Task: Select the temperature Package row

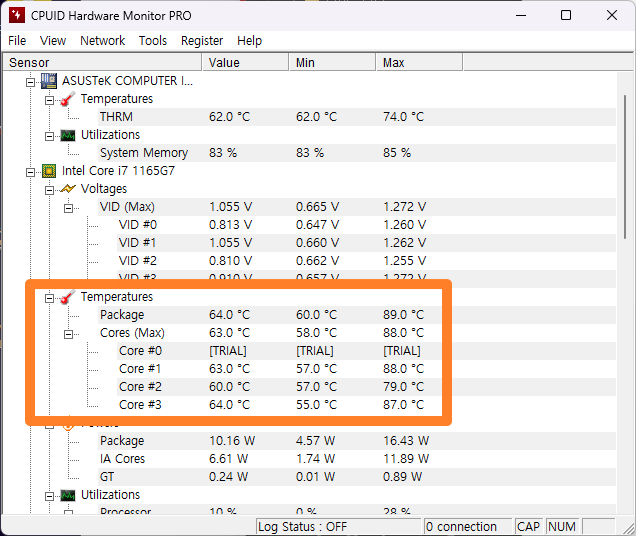Action: click(357, 315)
